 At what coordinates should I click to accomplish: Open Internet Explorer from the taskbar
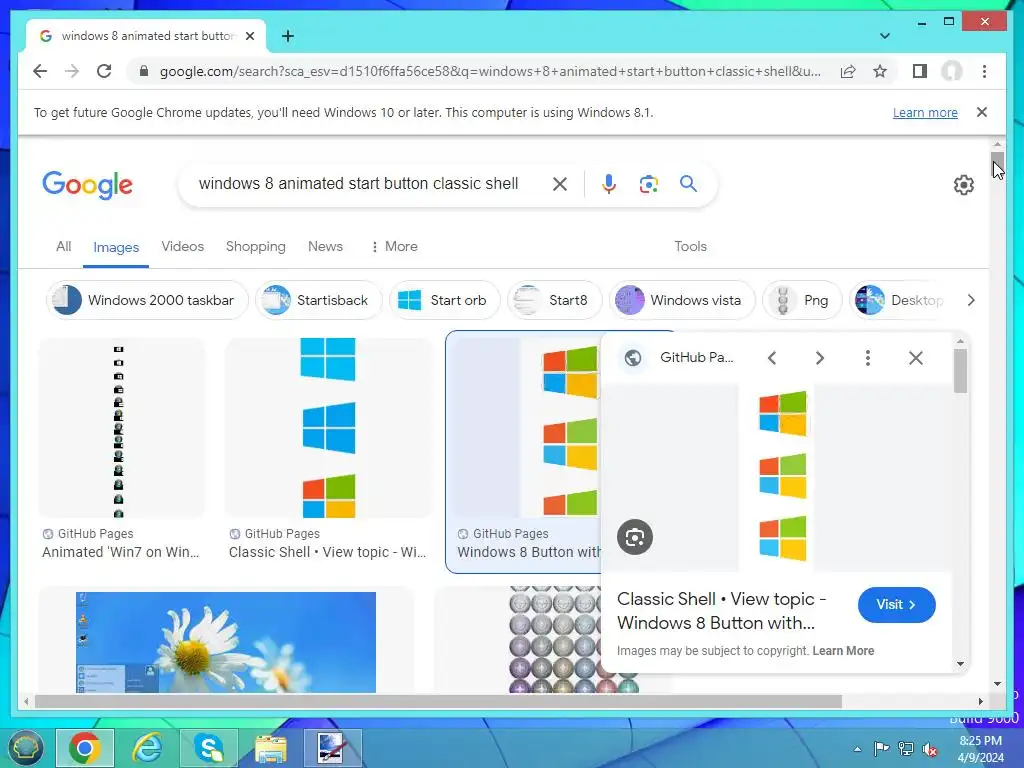click(148, 748)
